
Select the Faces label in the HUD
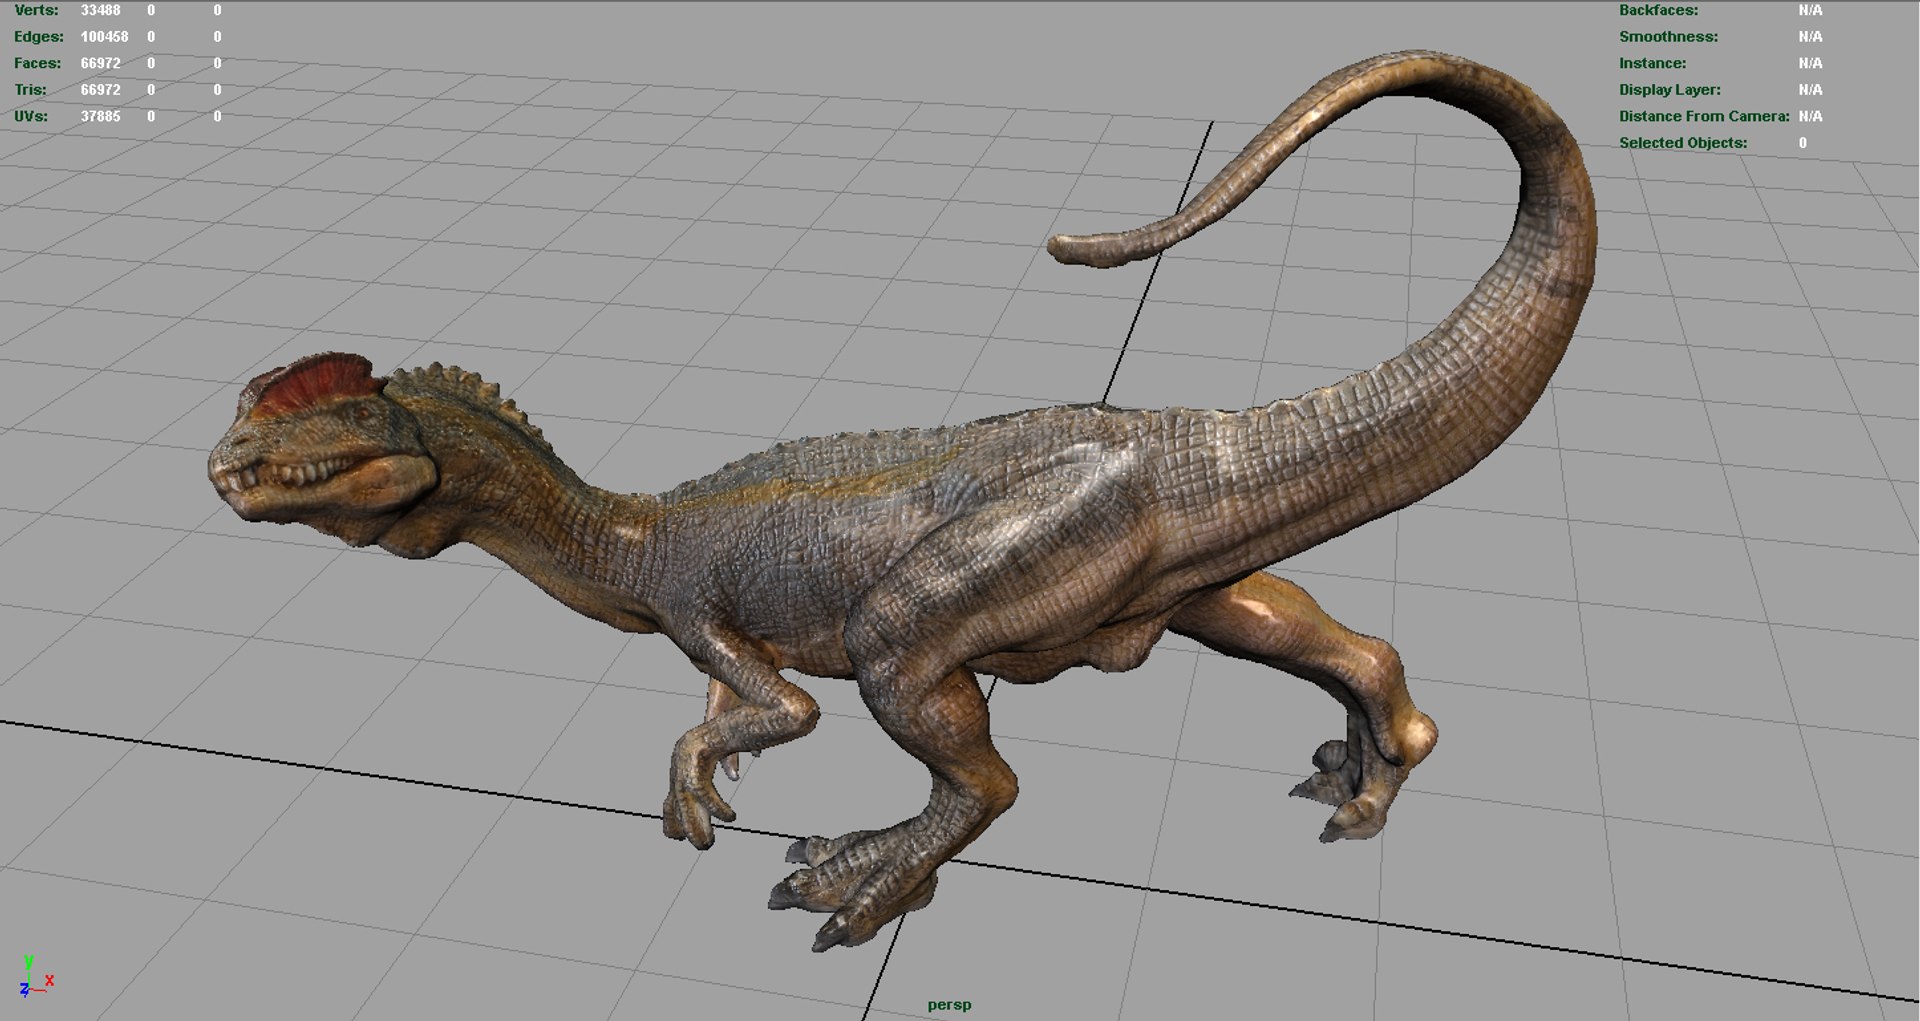37,63
